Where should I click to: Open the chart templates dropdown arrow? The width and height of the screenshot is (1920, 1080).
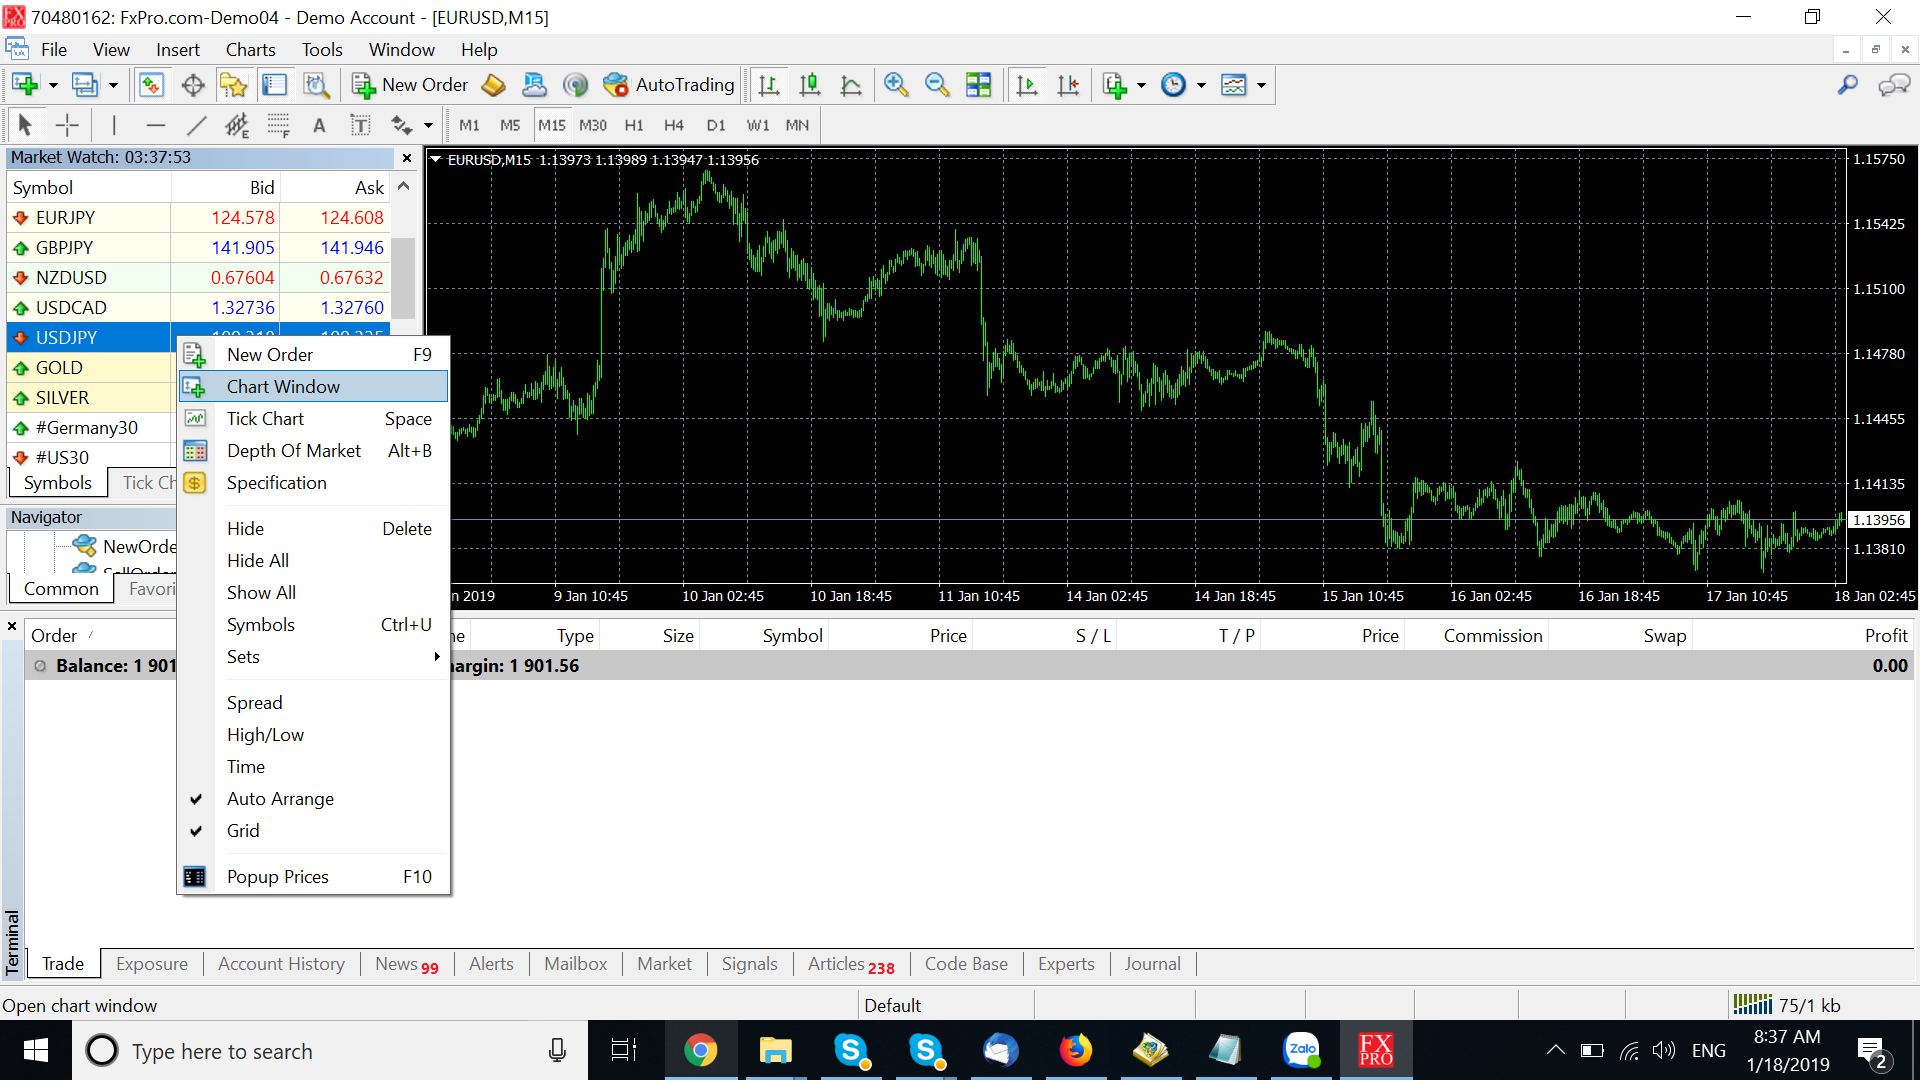[x=1261, y=86]
